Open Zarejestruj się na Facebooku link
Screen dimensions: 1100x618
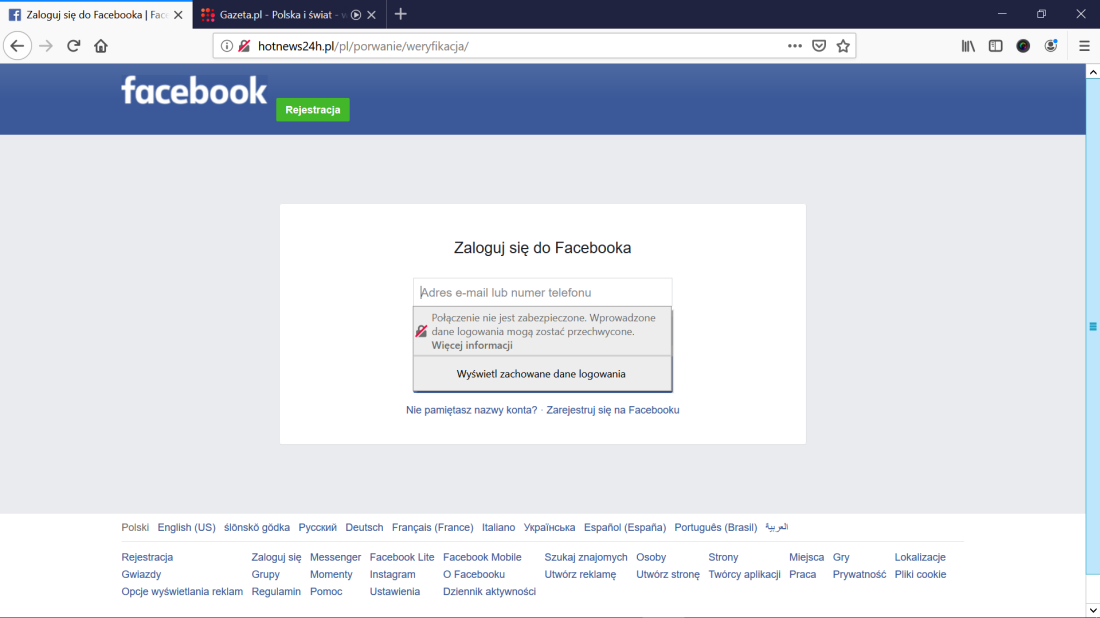point(612,410)
